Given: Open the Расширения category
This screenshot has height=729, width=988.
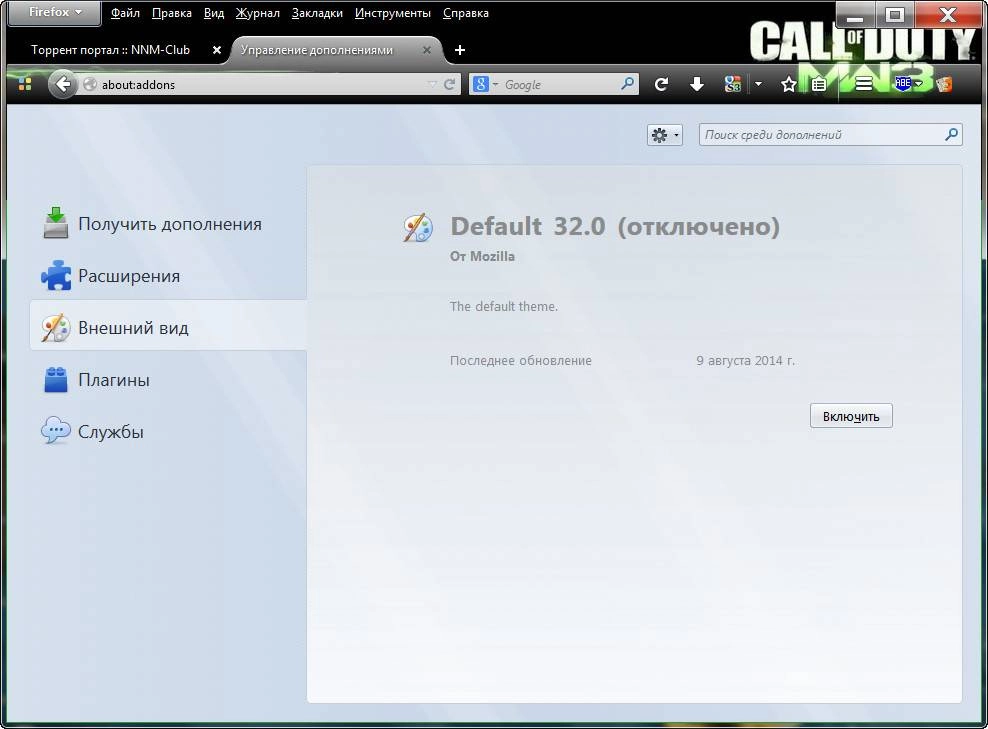Looking at the screenshot, I should pyautogui.click(x=169, y=276).
